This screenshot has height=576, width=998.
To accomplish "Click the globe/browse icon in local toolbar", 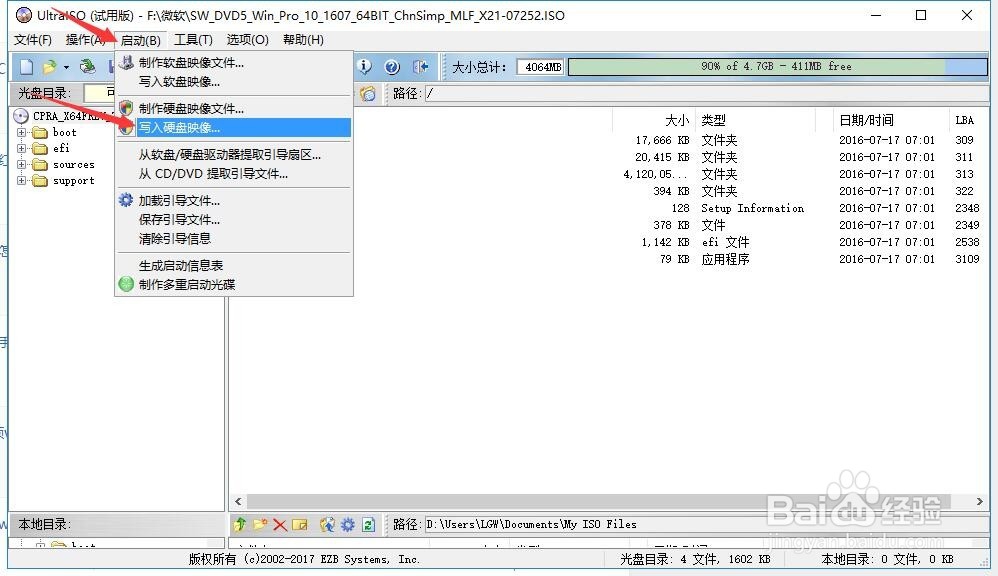I will (x=327, y=524).
